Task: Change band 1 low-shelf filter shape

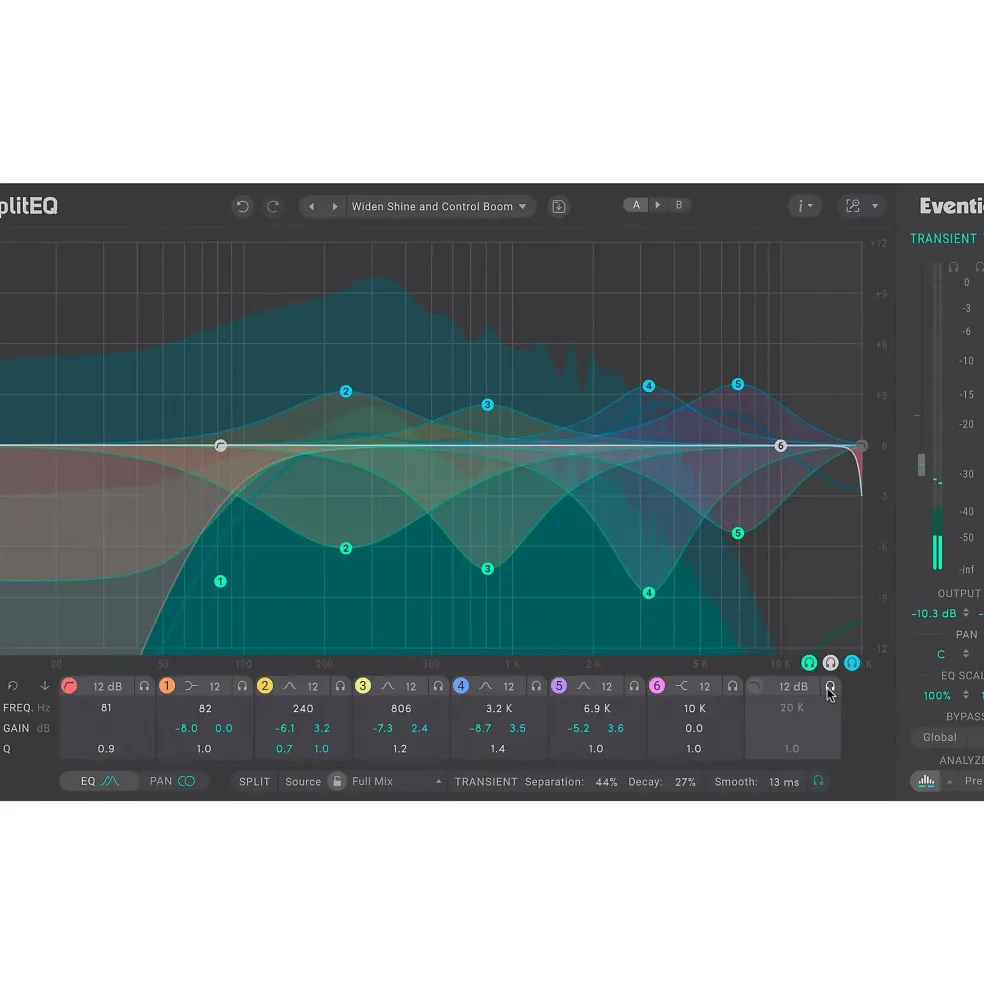Action: pyautogui.click(x=191, y=686)
